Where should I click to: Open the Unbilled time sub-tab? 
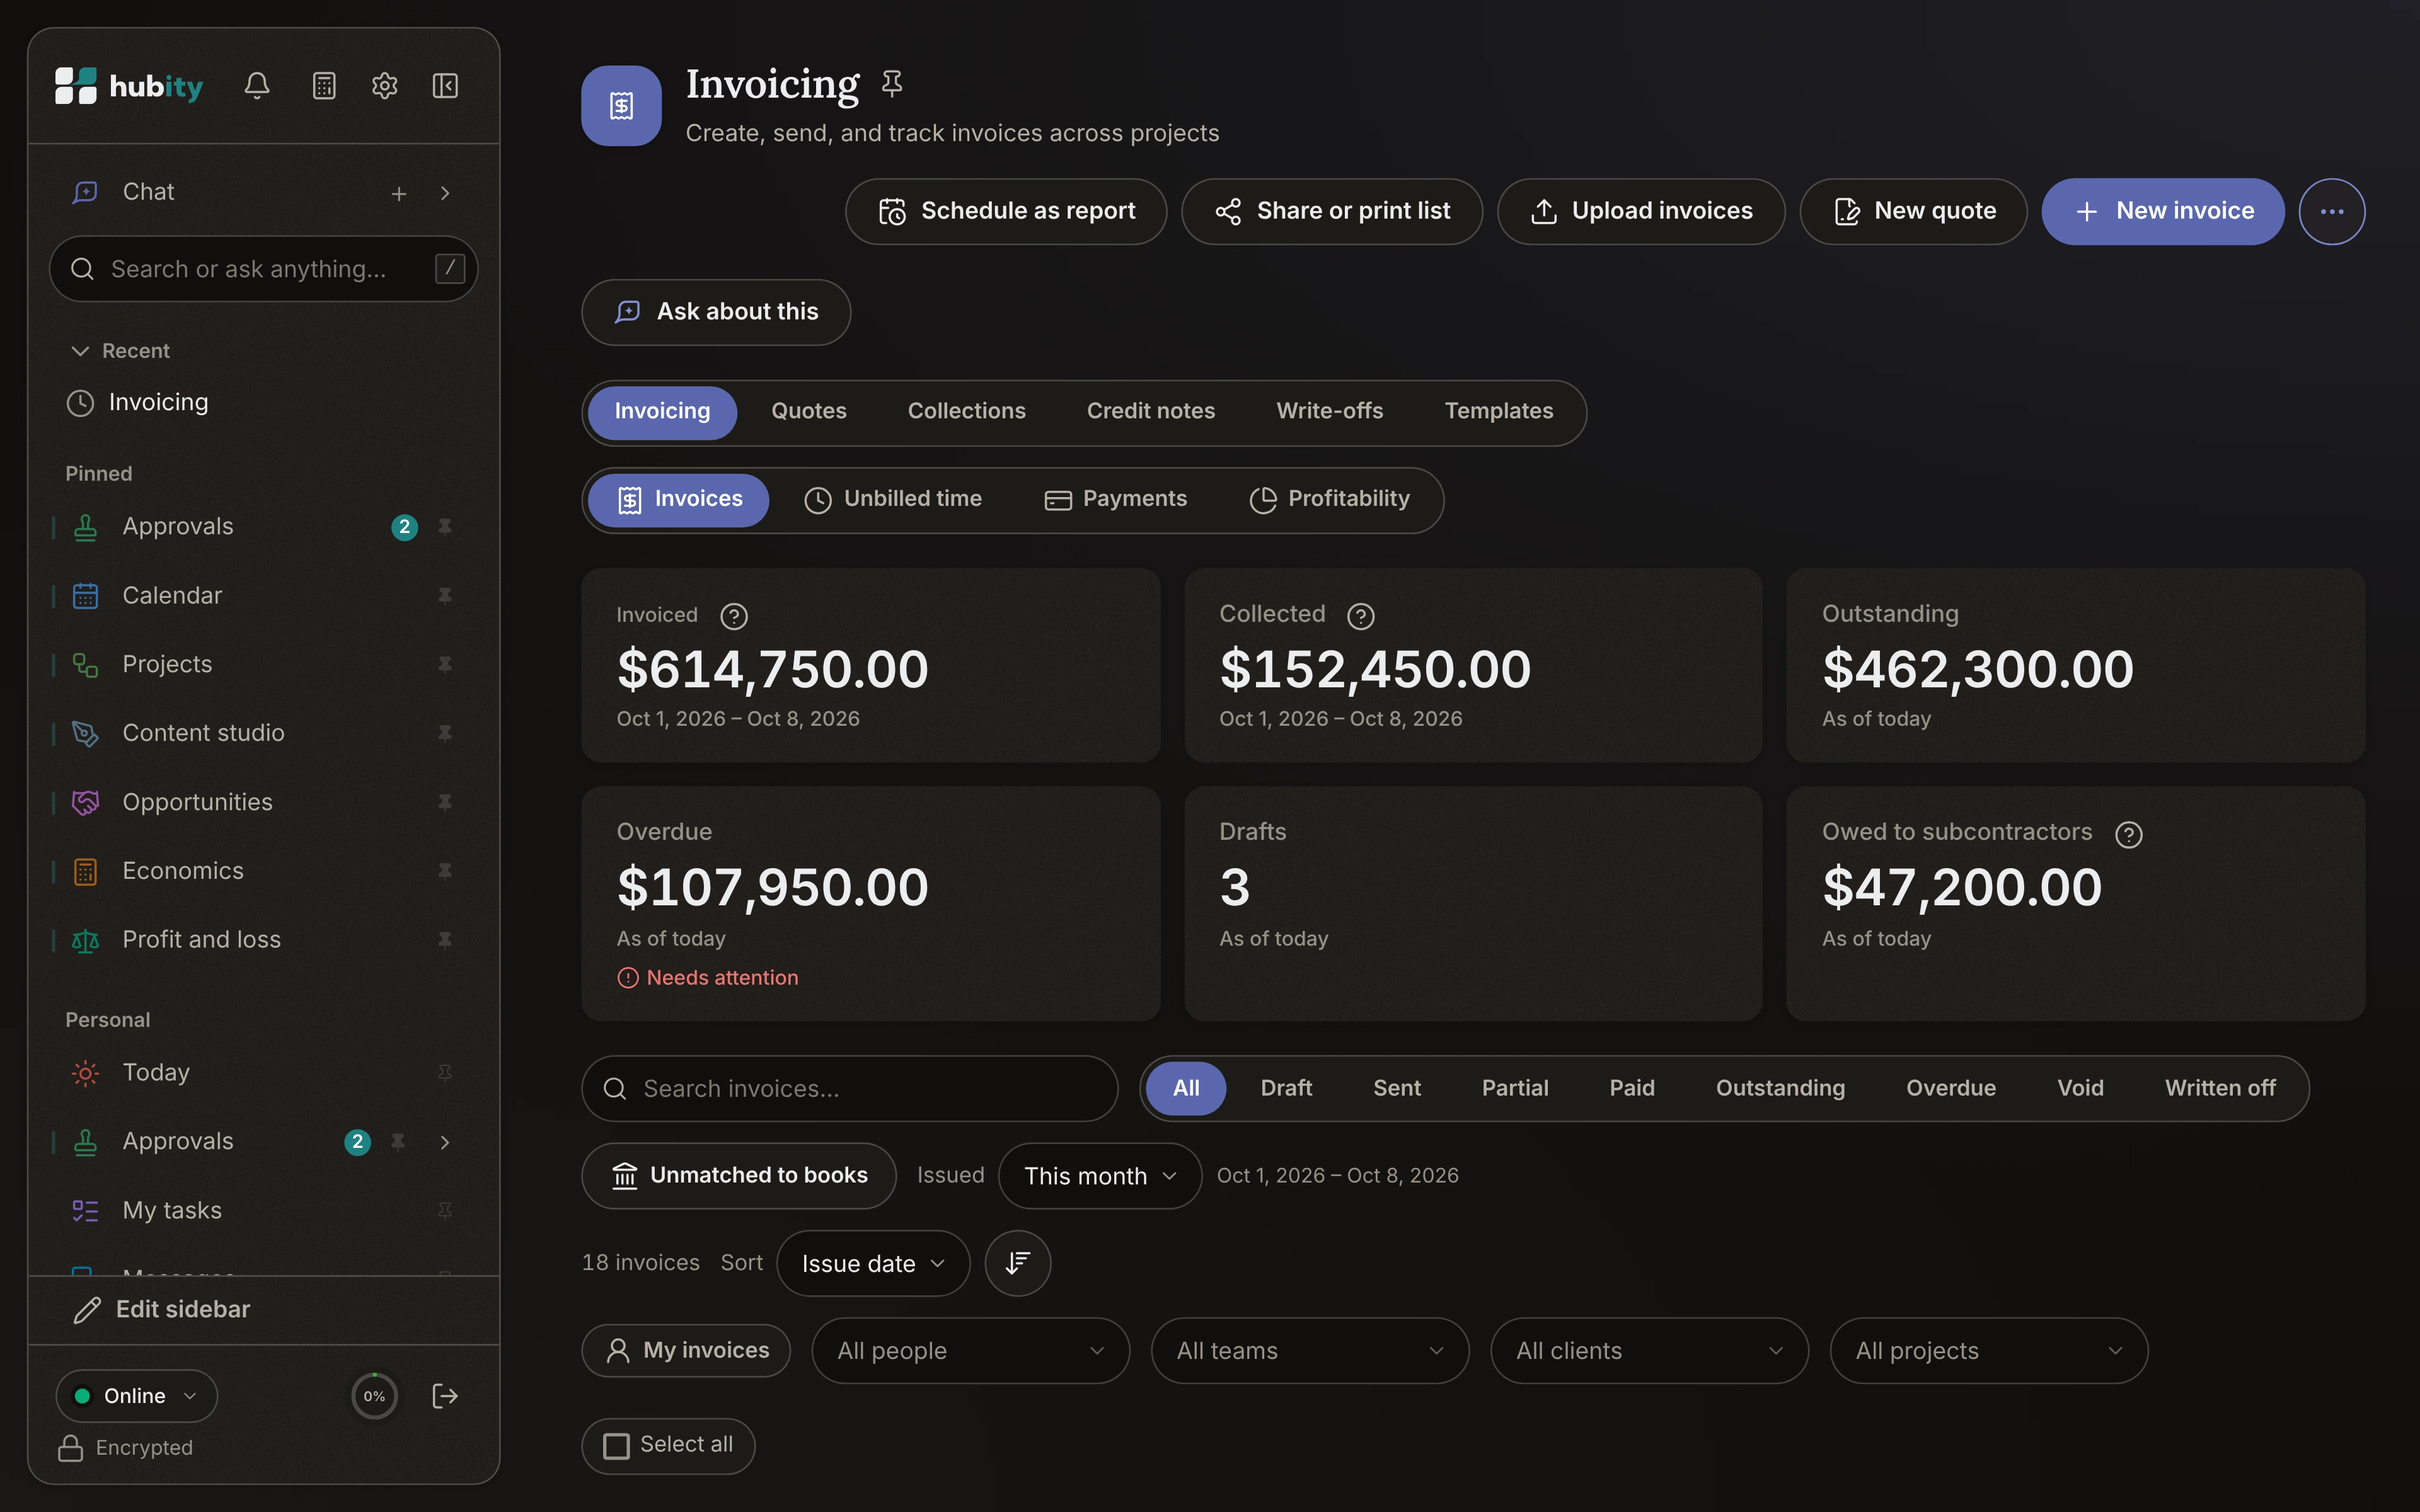(x=893, y=500)
